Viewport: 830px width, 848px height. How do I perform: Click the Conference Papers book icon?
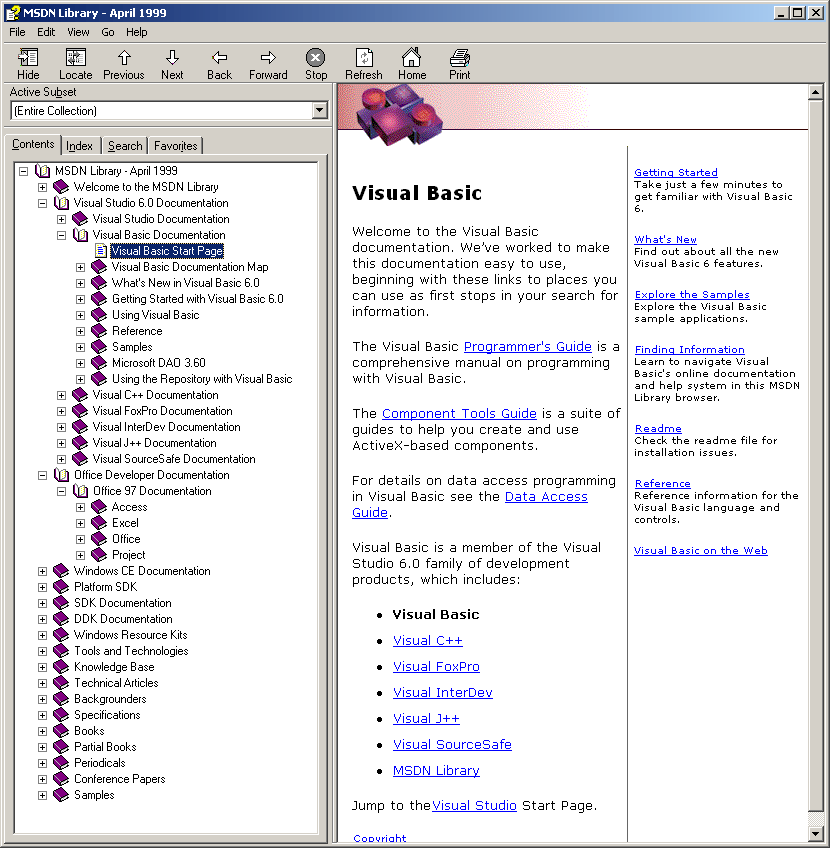61,779
